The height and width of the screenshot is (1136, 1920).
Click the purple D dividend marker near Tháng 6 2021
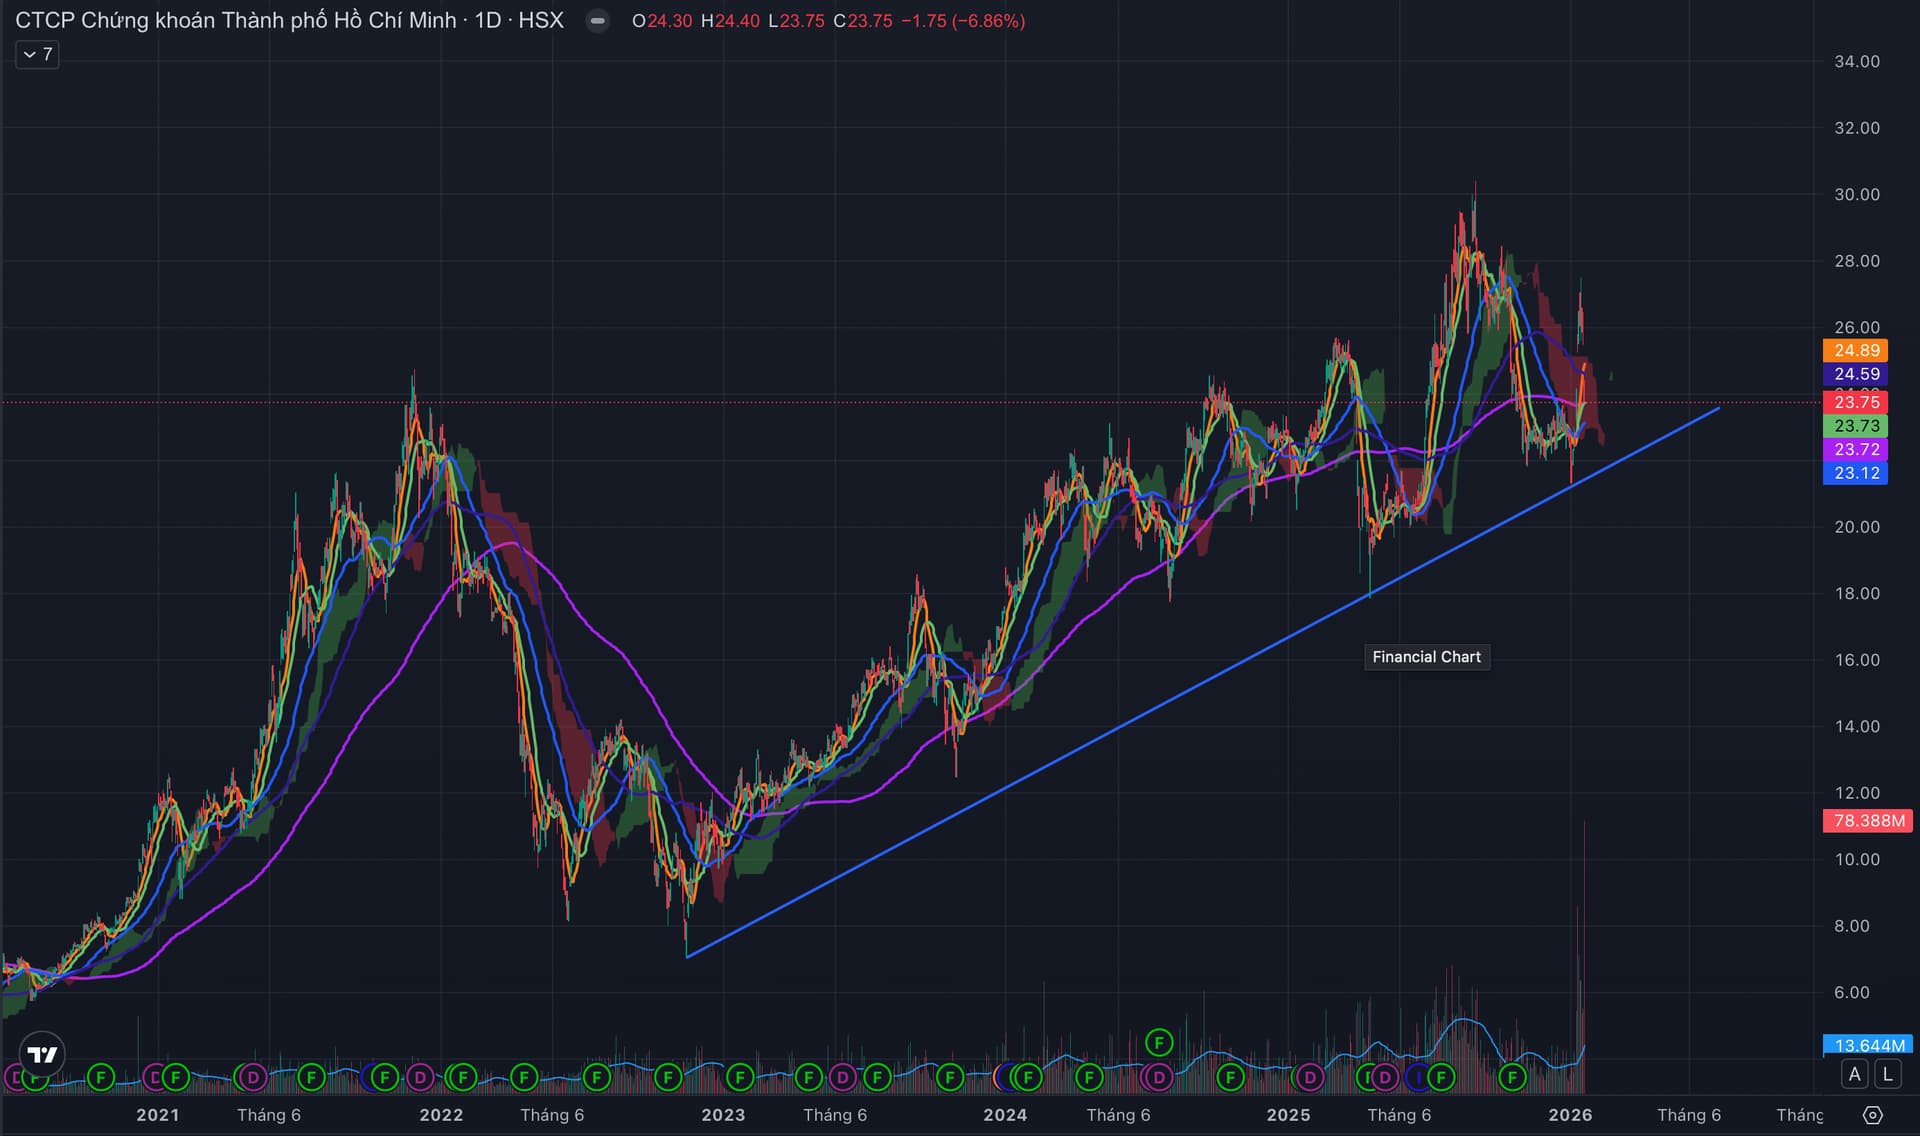point(253,1077)
